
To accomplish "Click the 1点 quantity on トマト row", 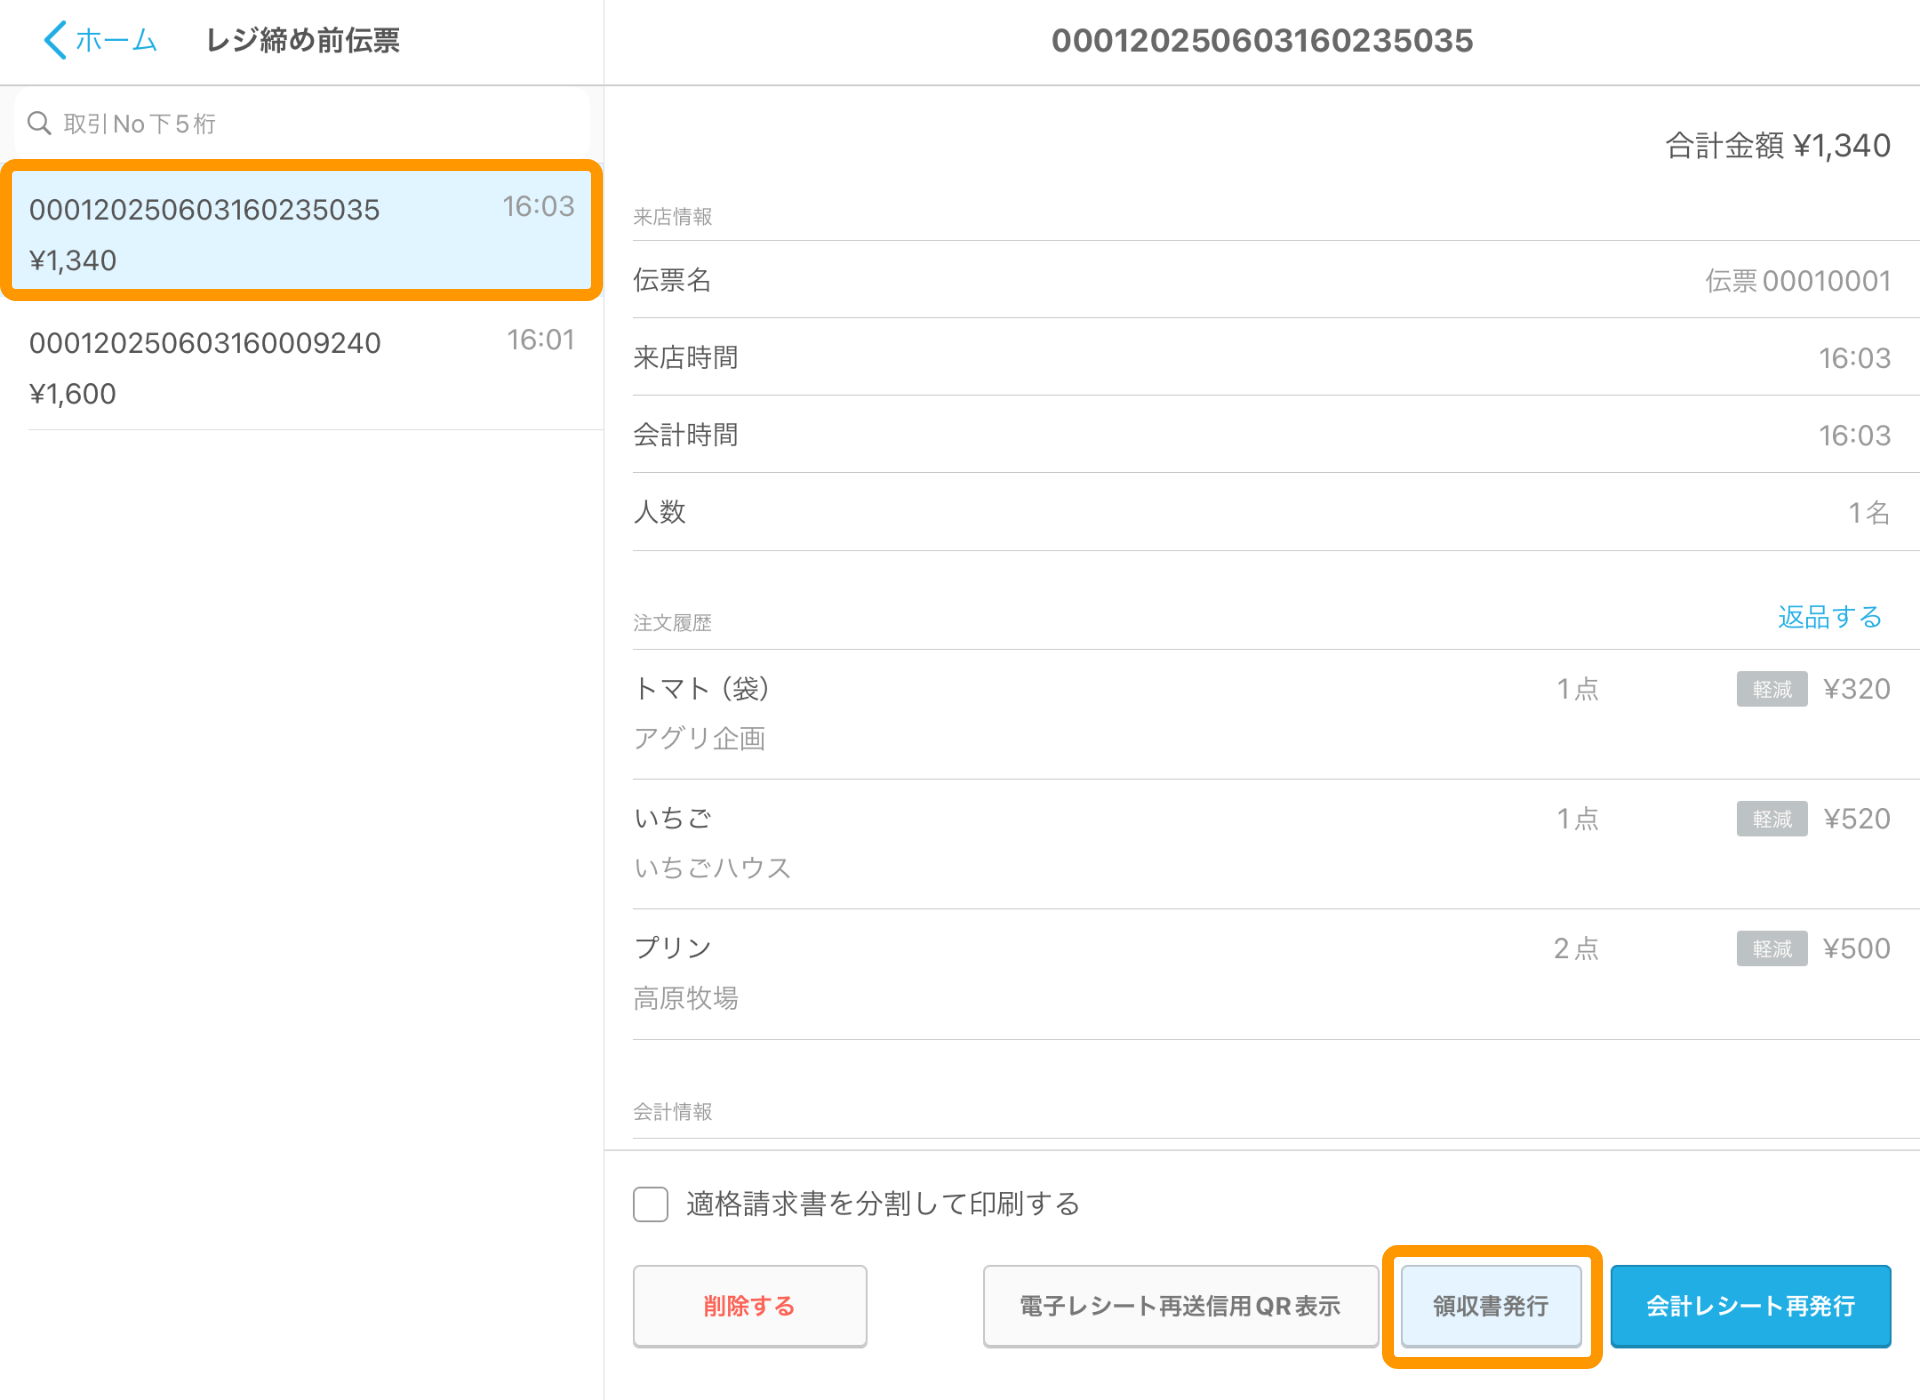I will point(1578,689).
